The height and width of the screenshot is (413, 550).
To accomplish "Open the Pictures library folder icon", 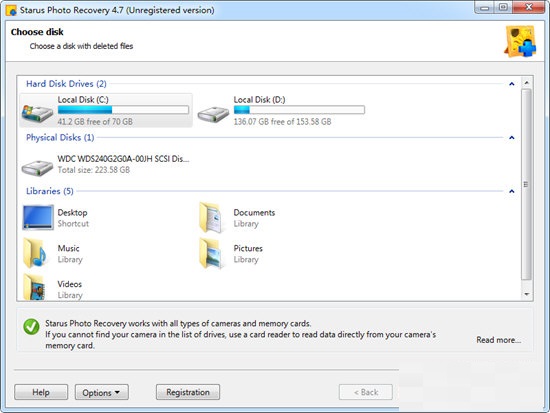I will click(x=211, y=253).
